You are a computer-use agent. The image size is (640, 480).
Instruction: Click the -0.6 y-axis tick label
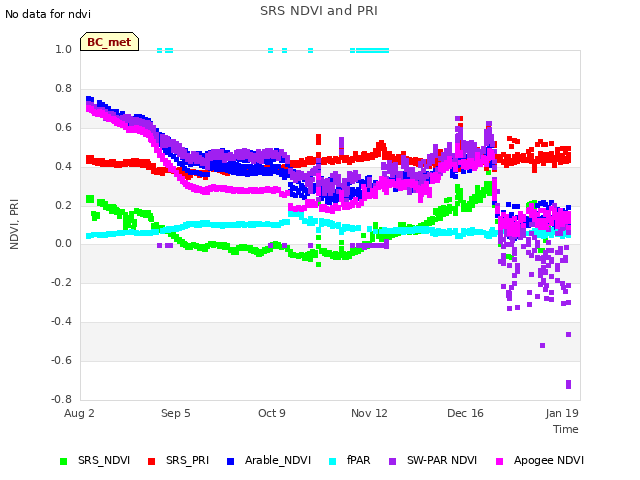pyautogui.click(x=61, y=360)
